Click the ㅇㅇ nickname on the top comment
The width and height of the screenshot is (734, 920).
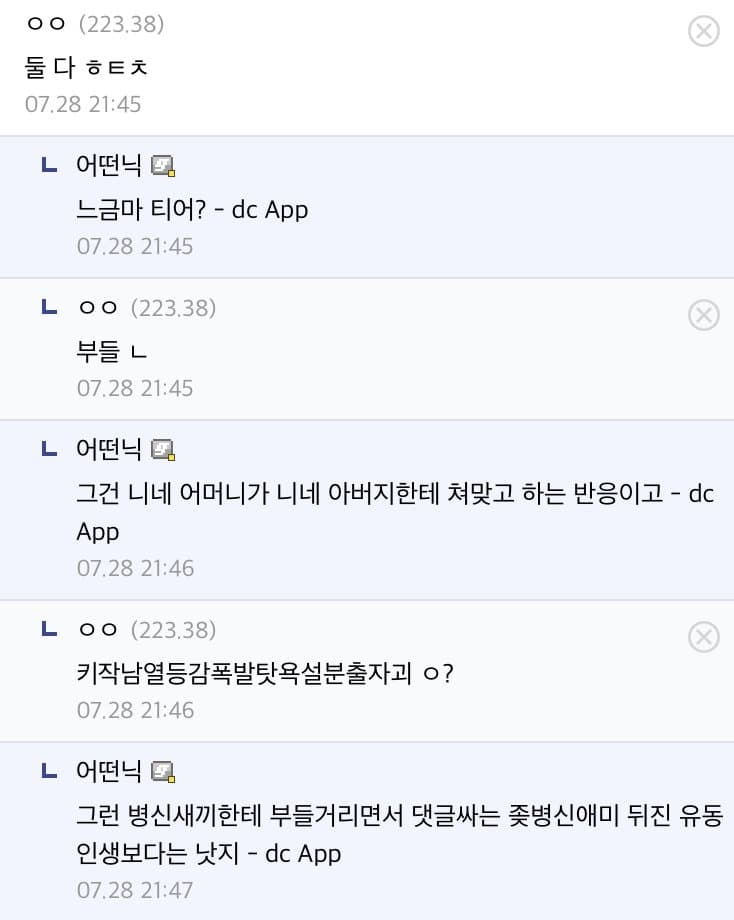click(46, 23)
